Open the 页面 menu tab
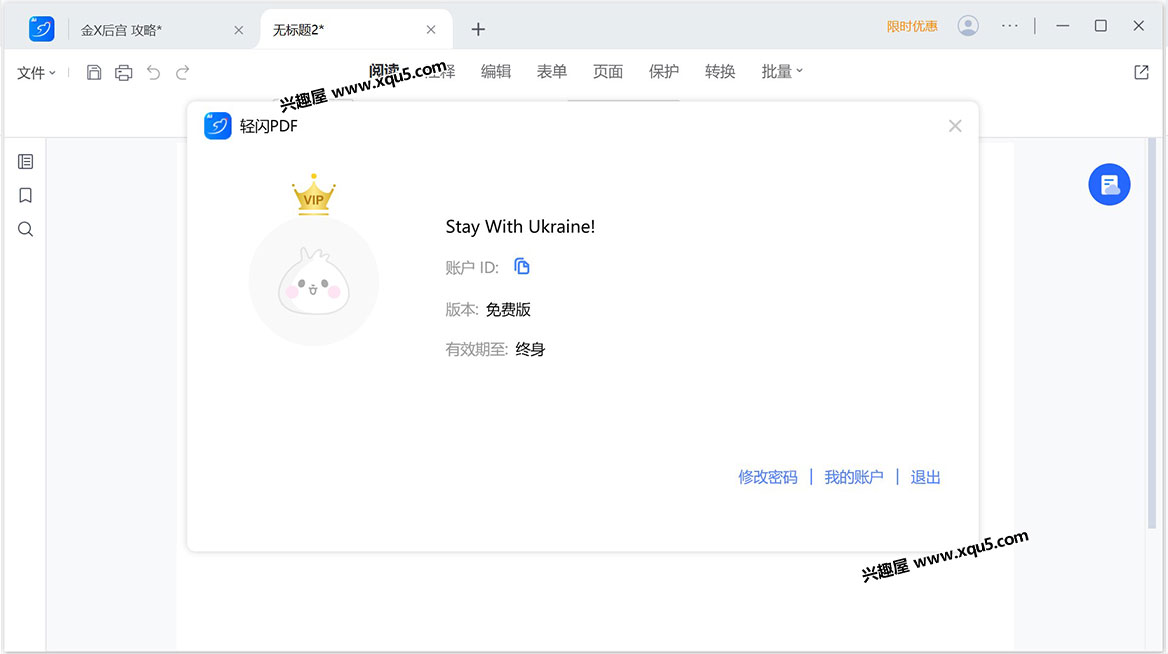1168x654 pixels. [608, 72]
